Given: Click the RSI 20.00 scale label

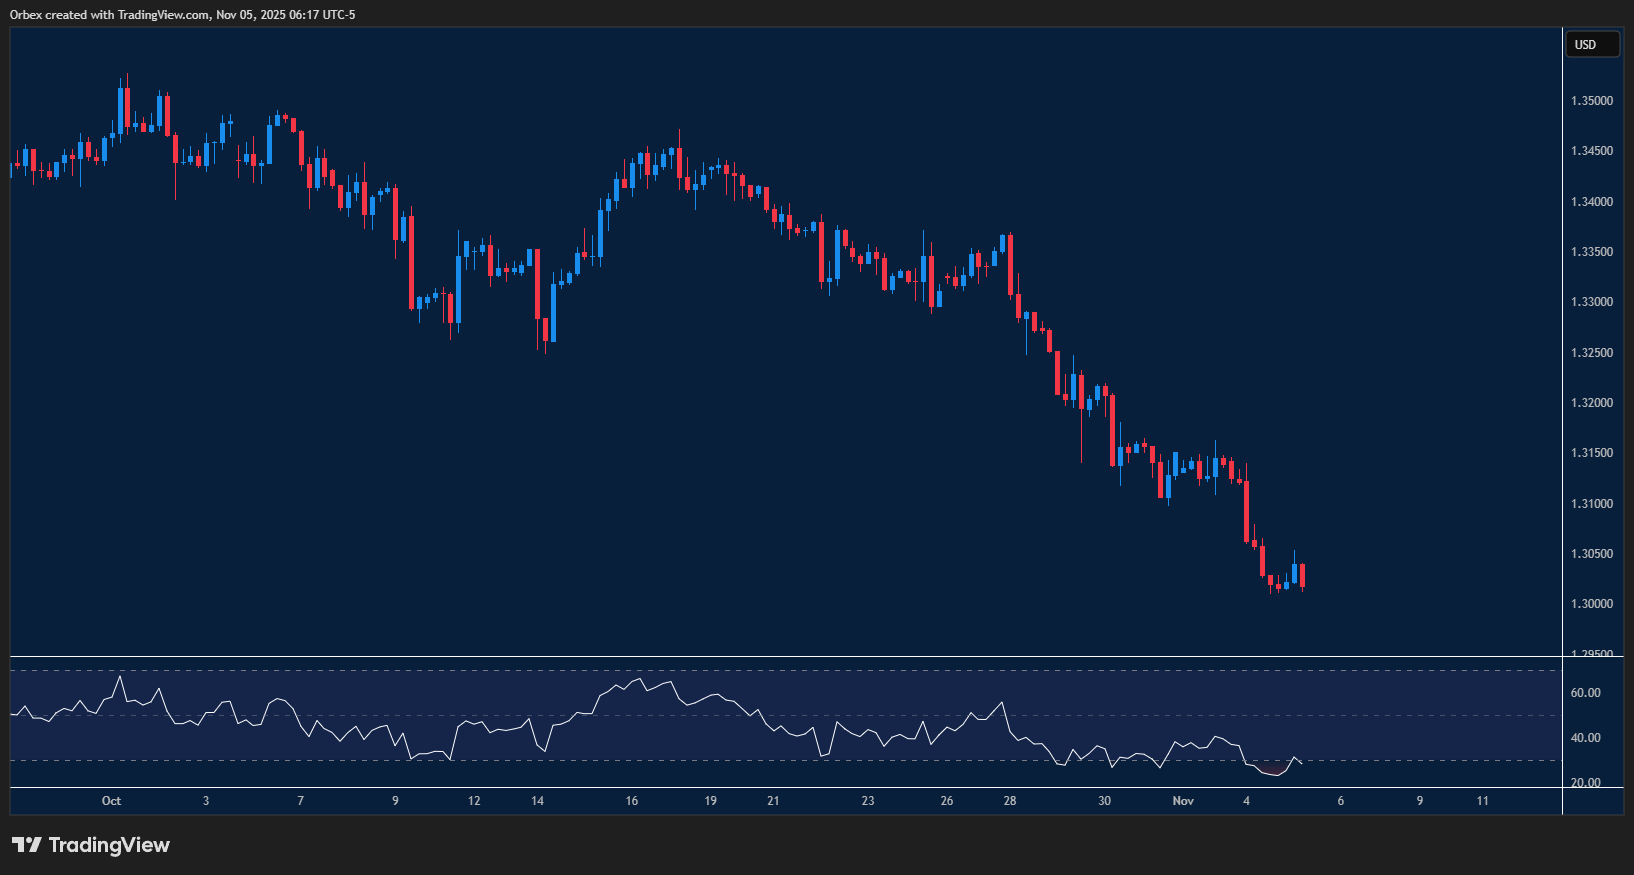Looking at the screenshot, I should [x=1586, y=783].
